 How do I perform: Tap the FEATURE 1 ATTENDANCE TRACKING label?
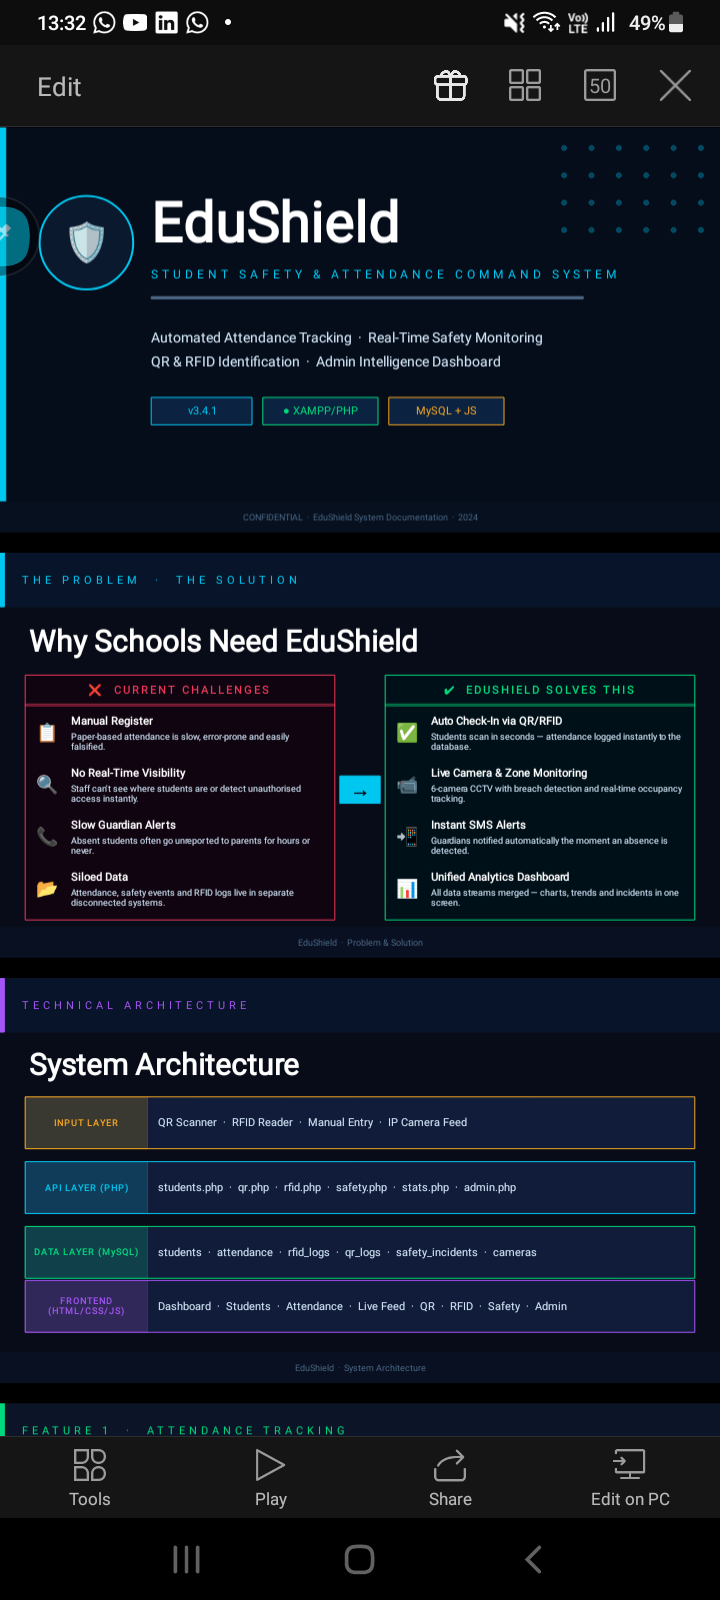184,1430
